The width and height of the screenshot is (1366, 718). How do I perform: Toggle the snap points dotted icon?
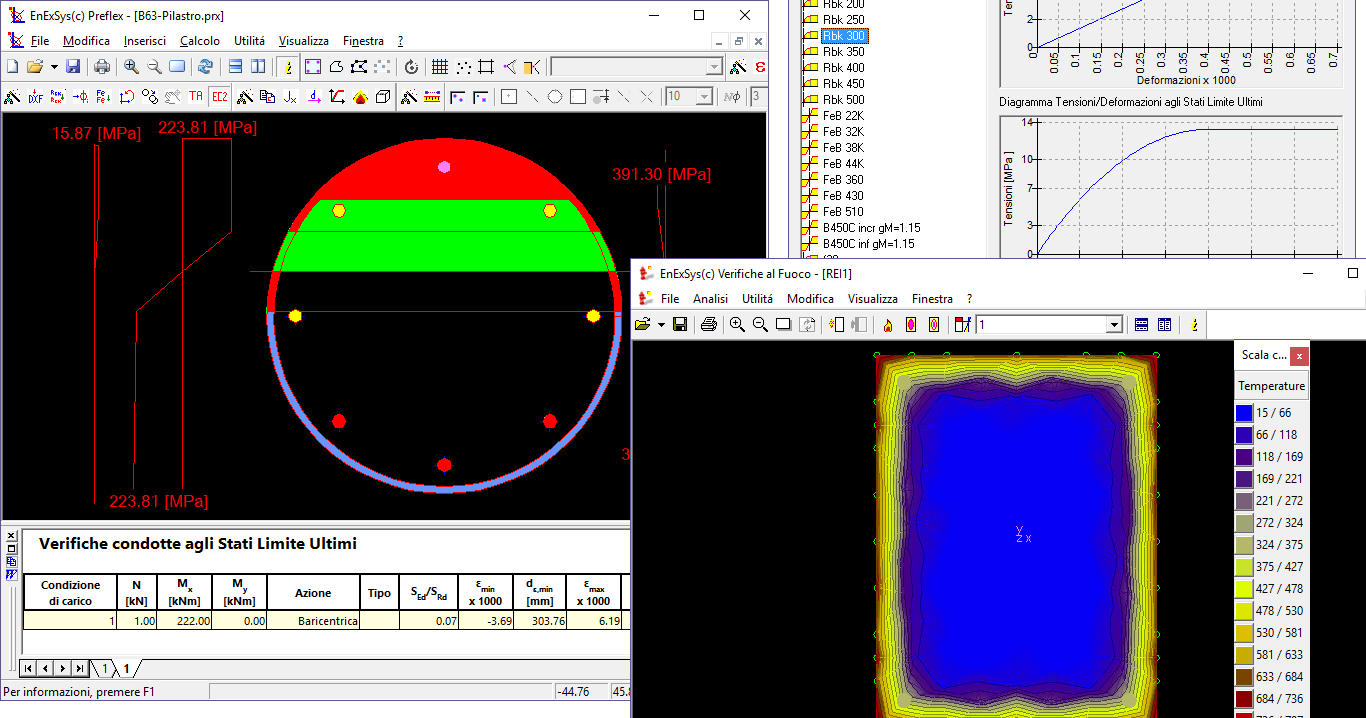[463, 67]
